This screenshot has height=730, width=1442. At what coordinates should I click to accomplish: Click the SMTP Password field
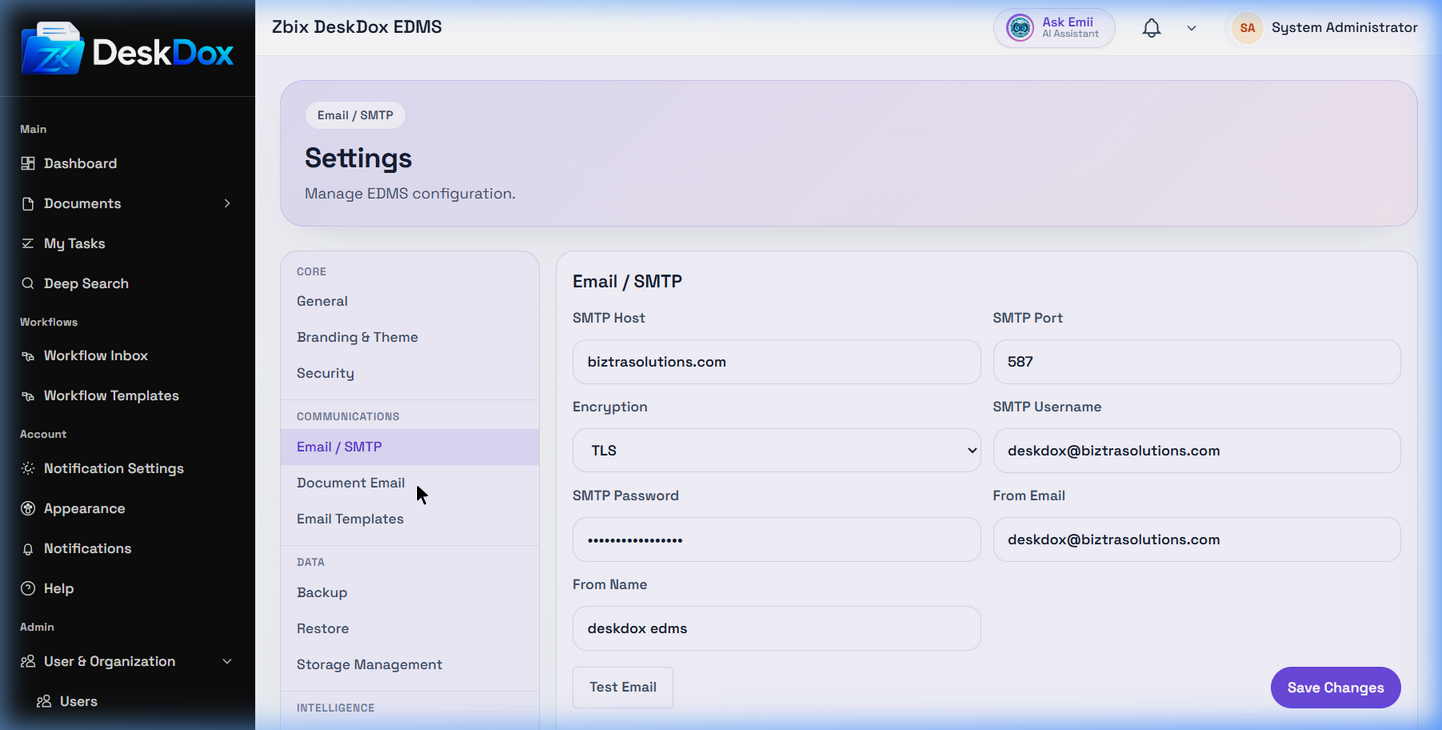click(x=776, y=539)
